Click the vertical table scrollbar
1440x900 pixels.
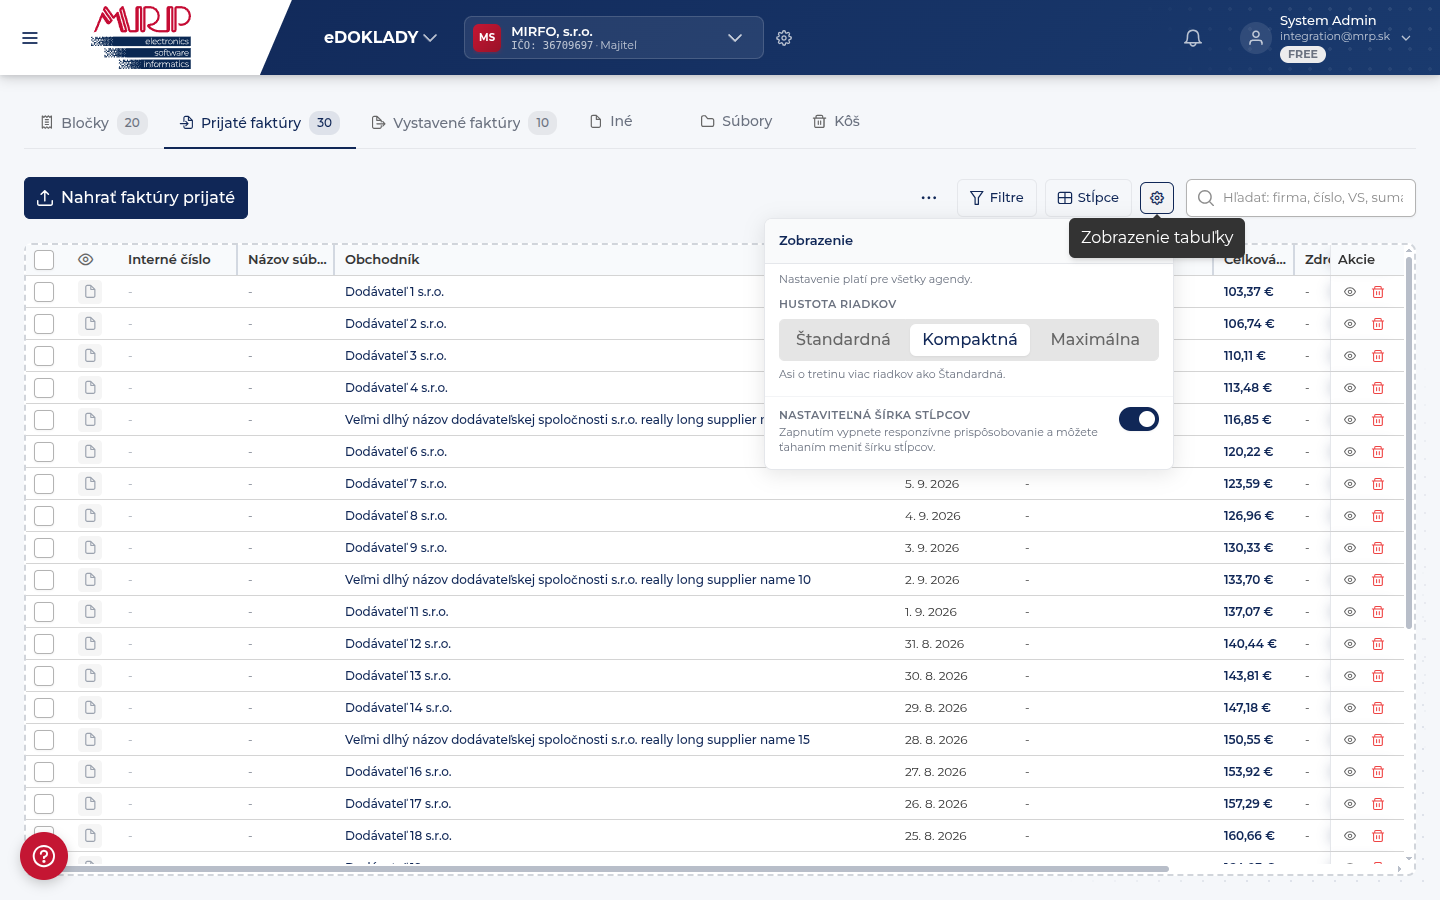pos(1409,444)
